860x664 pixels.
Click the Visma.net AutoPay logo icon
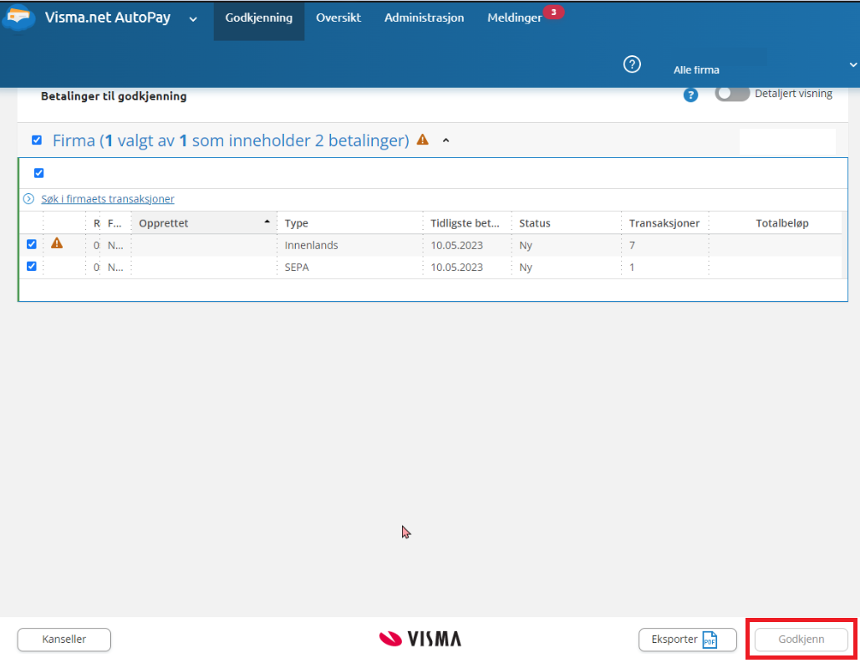(x=17, y=19)
